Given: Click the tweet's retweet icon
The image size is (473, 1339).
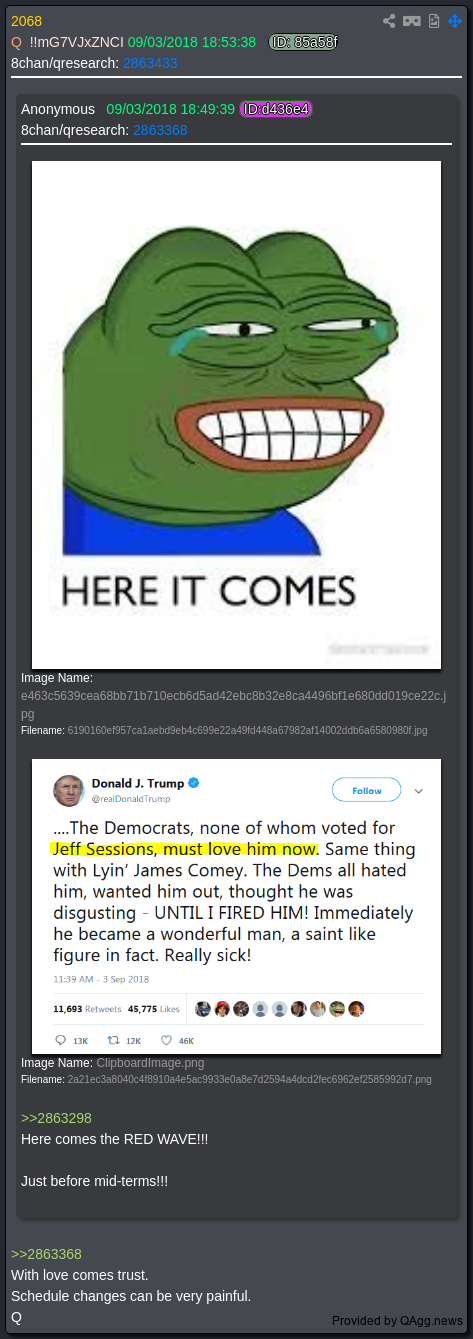Looking at the screenshot, I should coord(112,1040).
